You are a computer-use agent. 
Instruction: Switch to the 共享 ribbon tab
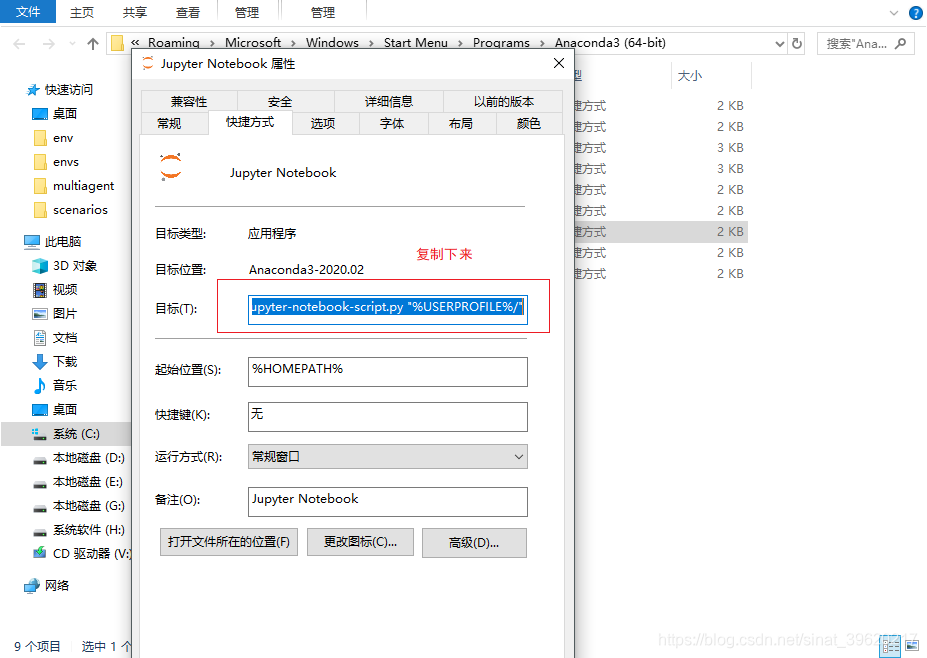click(135, 12)
